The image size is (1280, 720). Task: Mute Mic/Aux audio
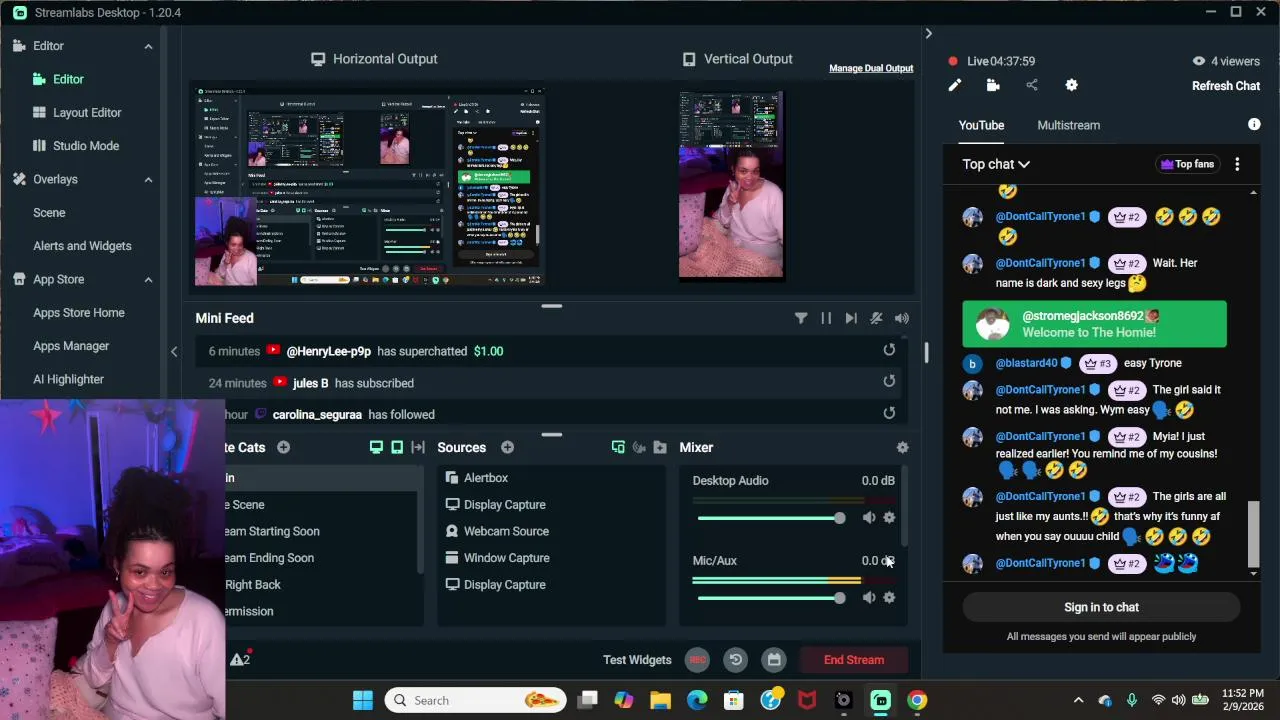[x=868, y=598]
